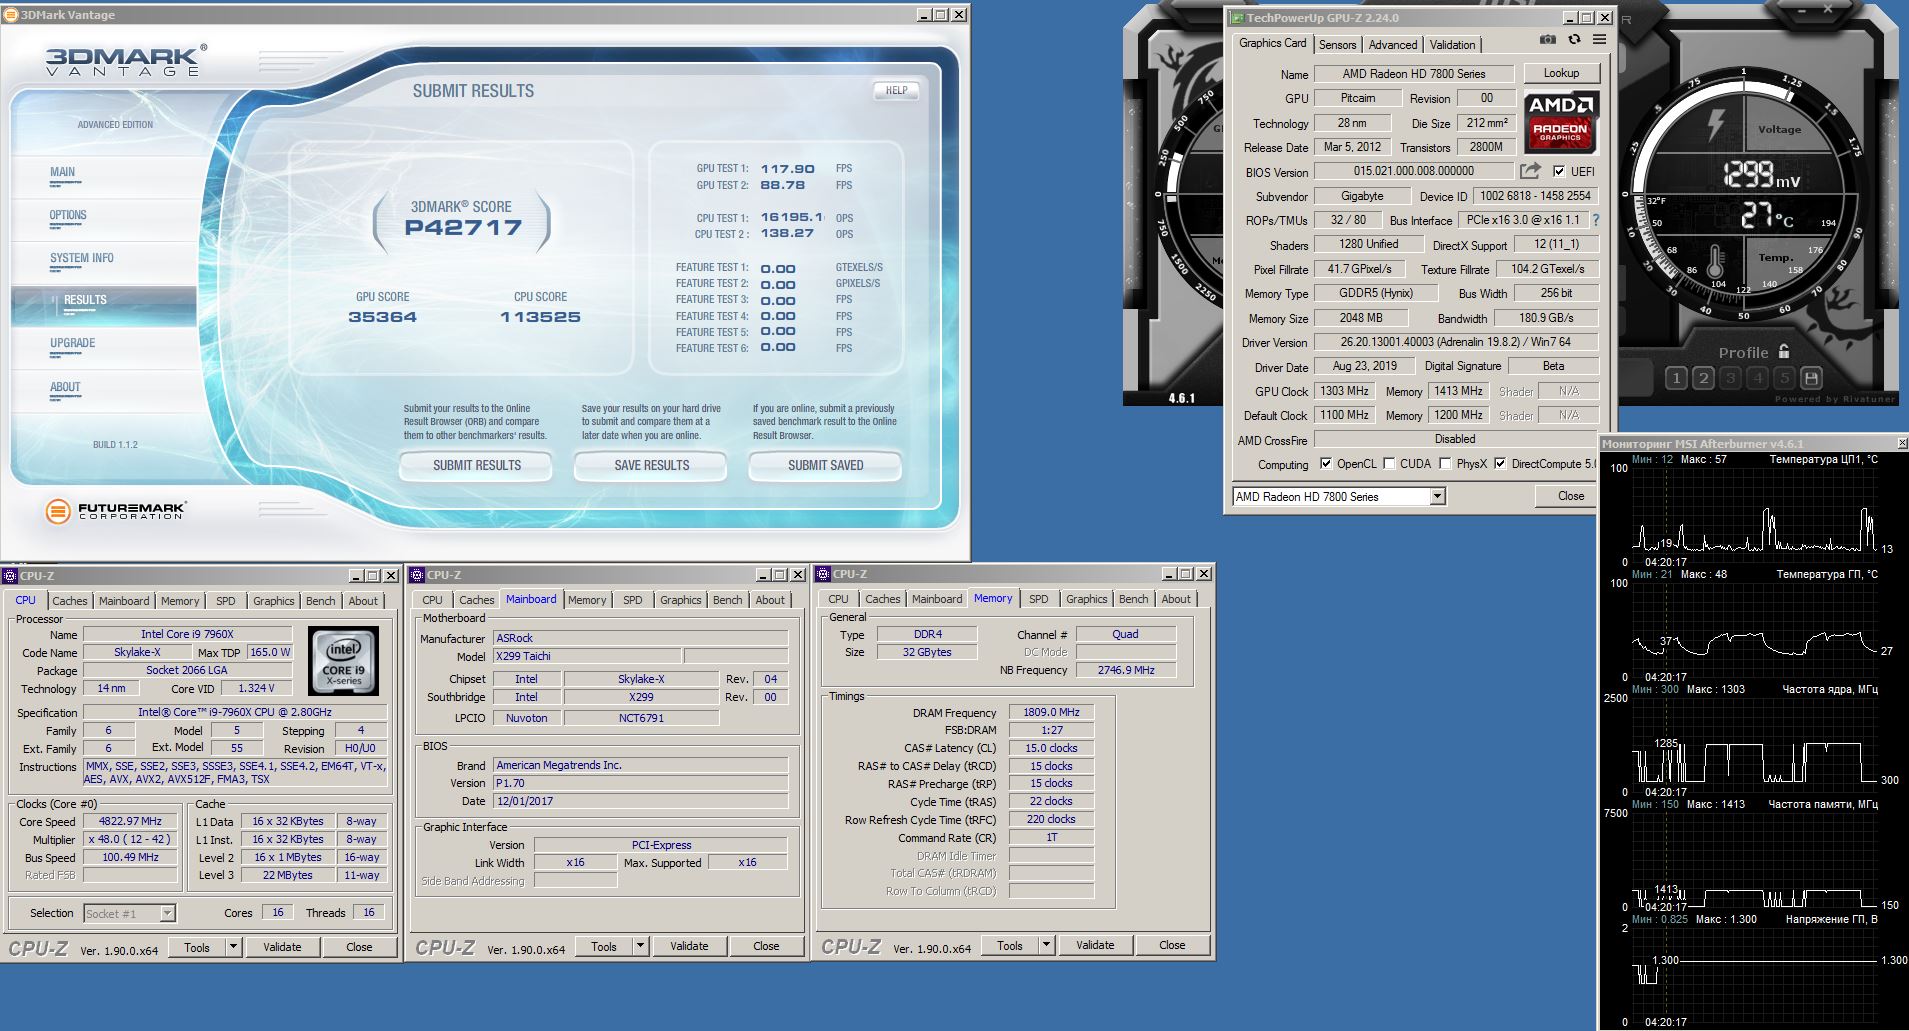Open the GPU-Z hamburger menu
This screenshot has height=1031, width=1909.
click(x=1599, y=40)
